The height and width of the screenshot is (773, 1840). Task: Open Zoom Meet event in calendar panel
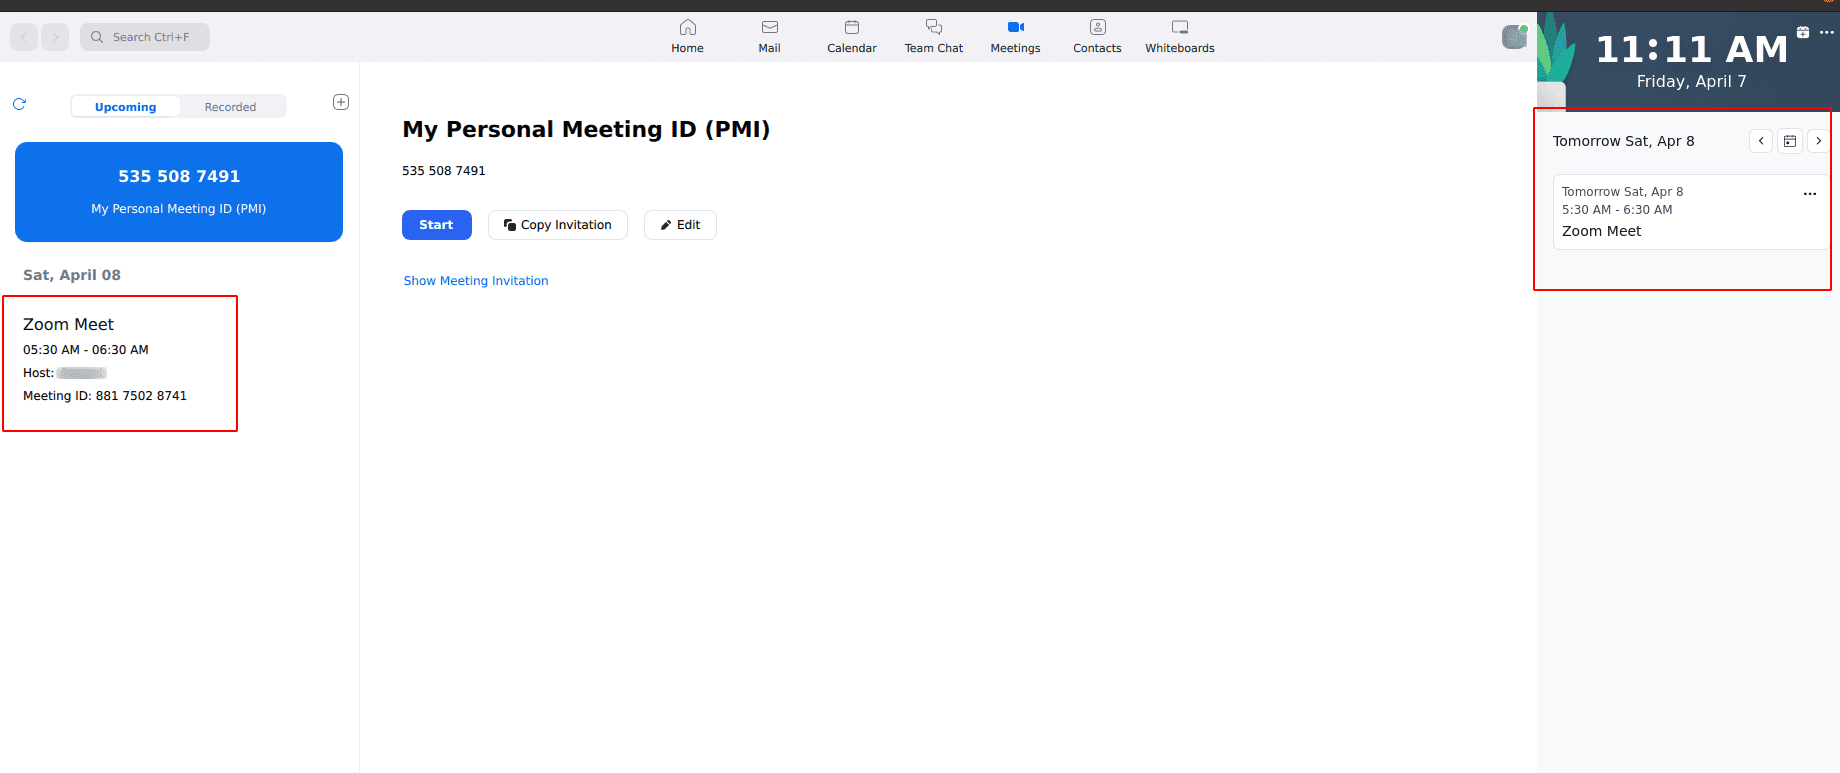[1690, 212]
